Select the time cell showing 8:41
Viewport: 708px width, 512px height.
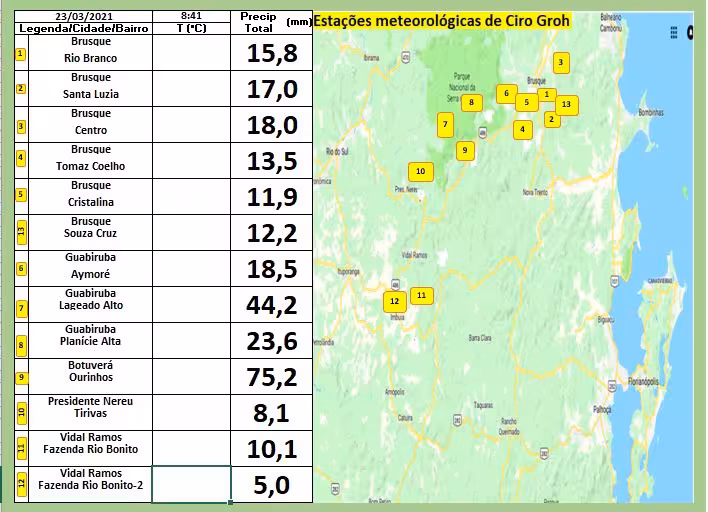[191, 17]
